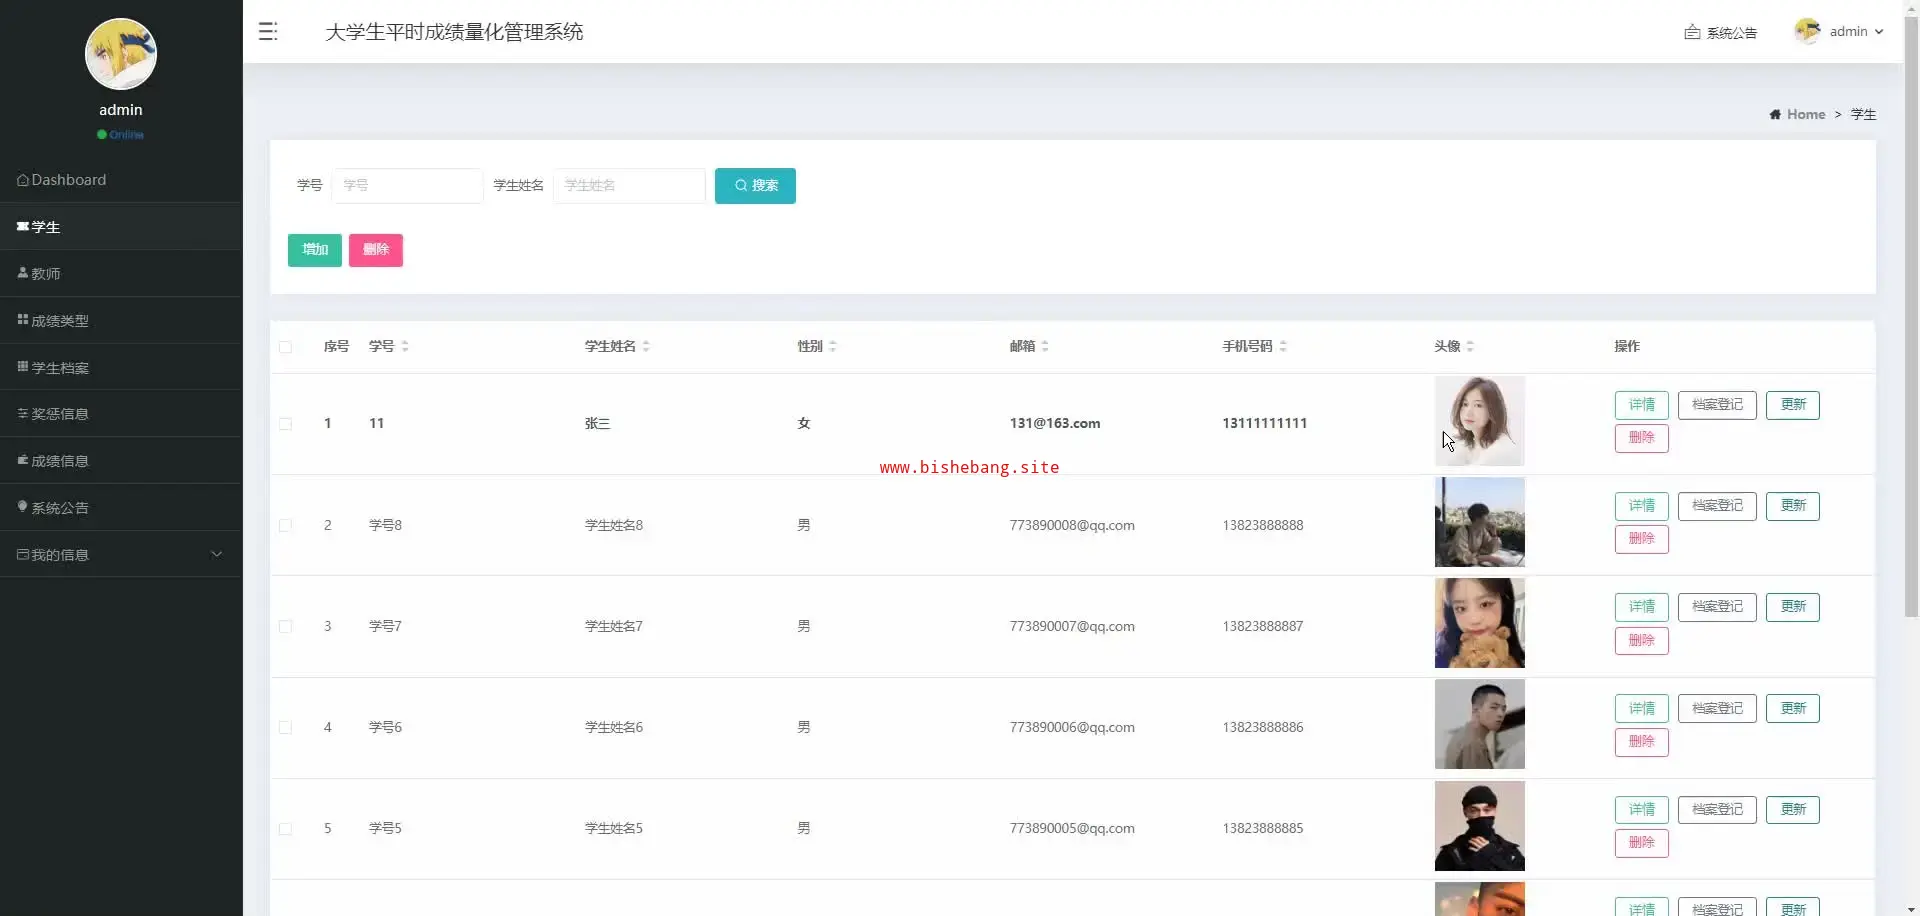1920x916 pixels.
Task: Sort by 邮箱 column arrows
Action: [x=1045, y=346]
